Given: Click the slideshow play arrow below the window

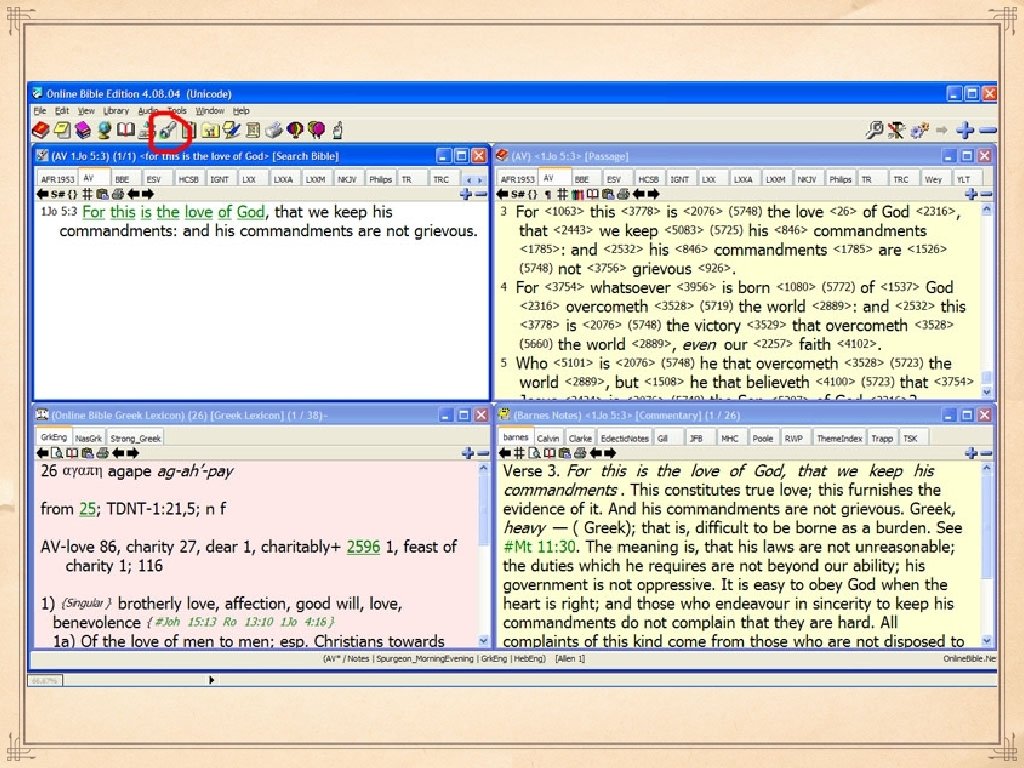Looking at the screenshot, I should click(x=211, y=680).
